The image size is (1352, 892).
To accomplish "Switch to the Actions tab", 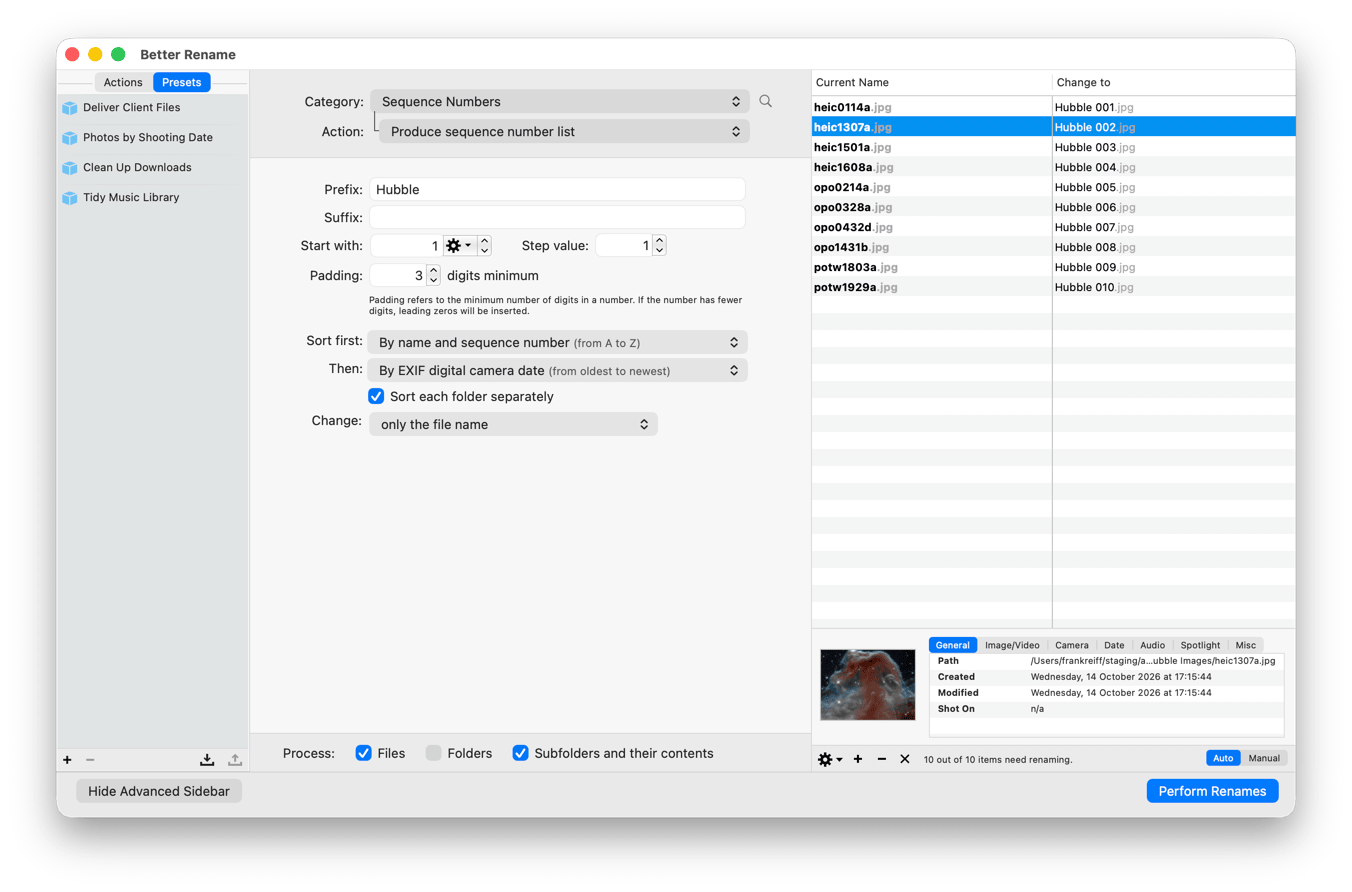I will [x=123, y=82].
